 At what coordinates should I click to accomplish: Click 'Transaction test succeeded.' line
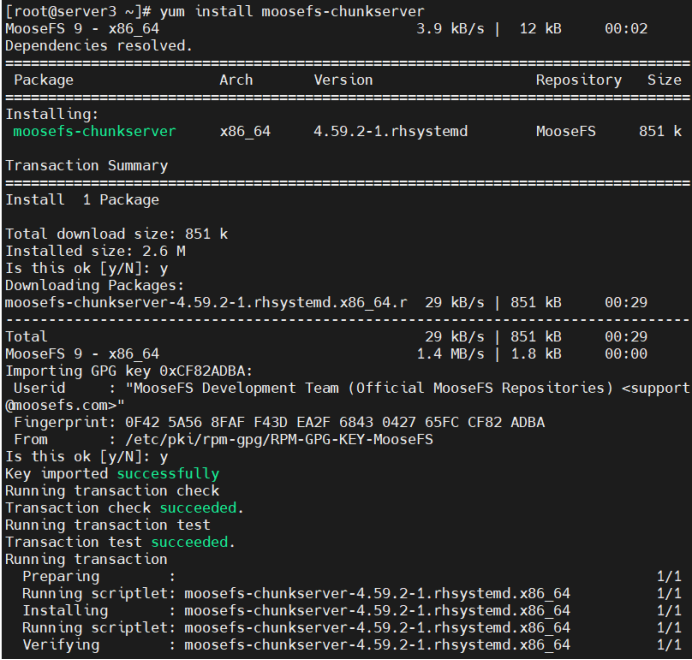click(120, 543)
